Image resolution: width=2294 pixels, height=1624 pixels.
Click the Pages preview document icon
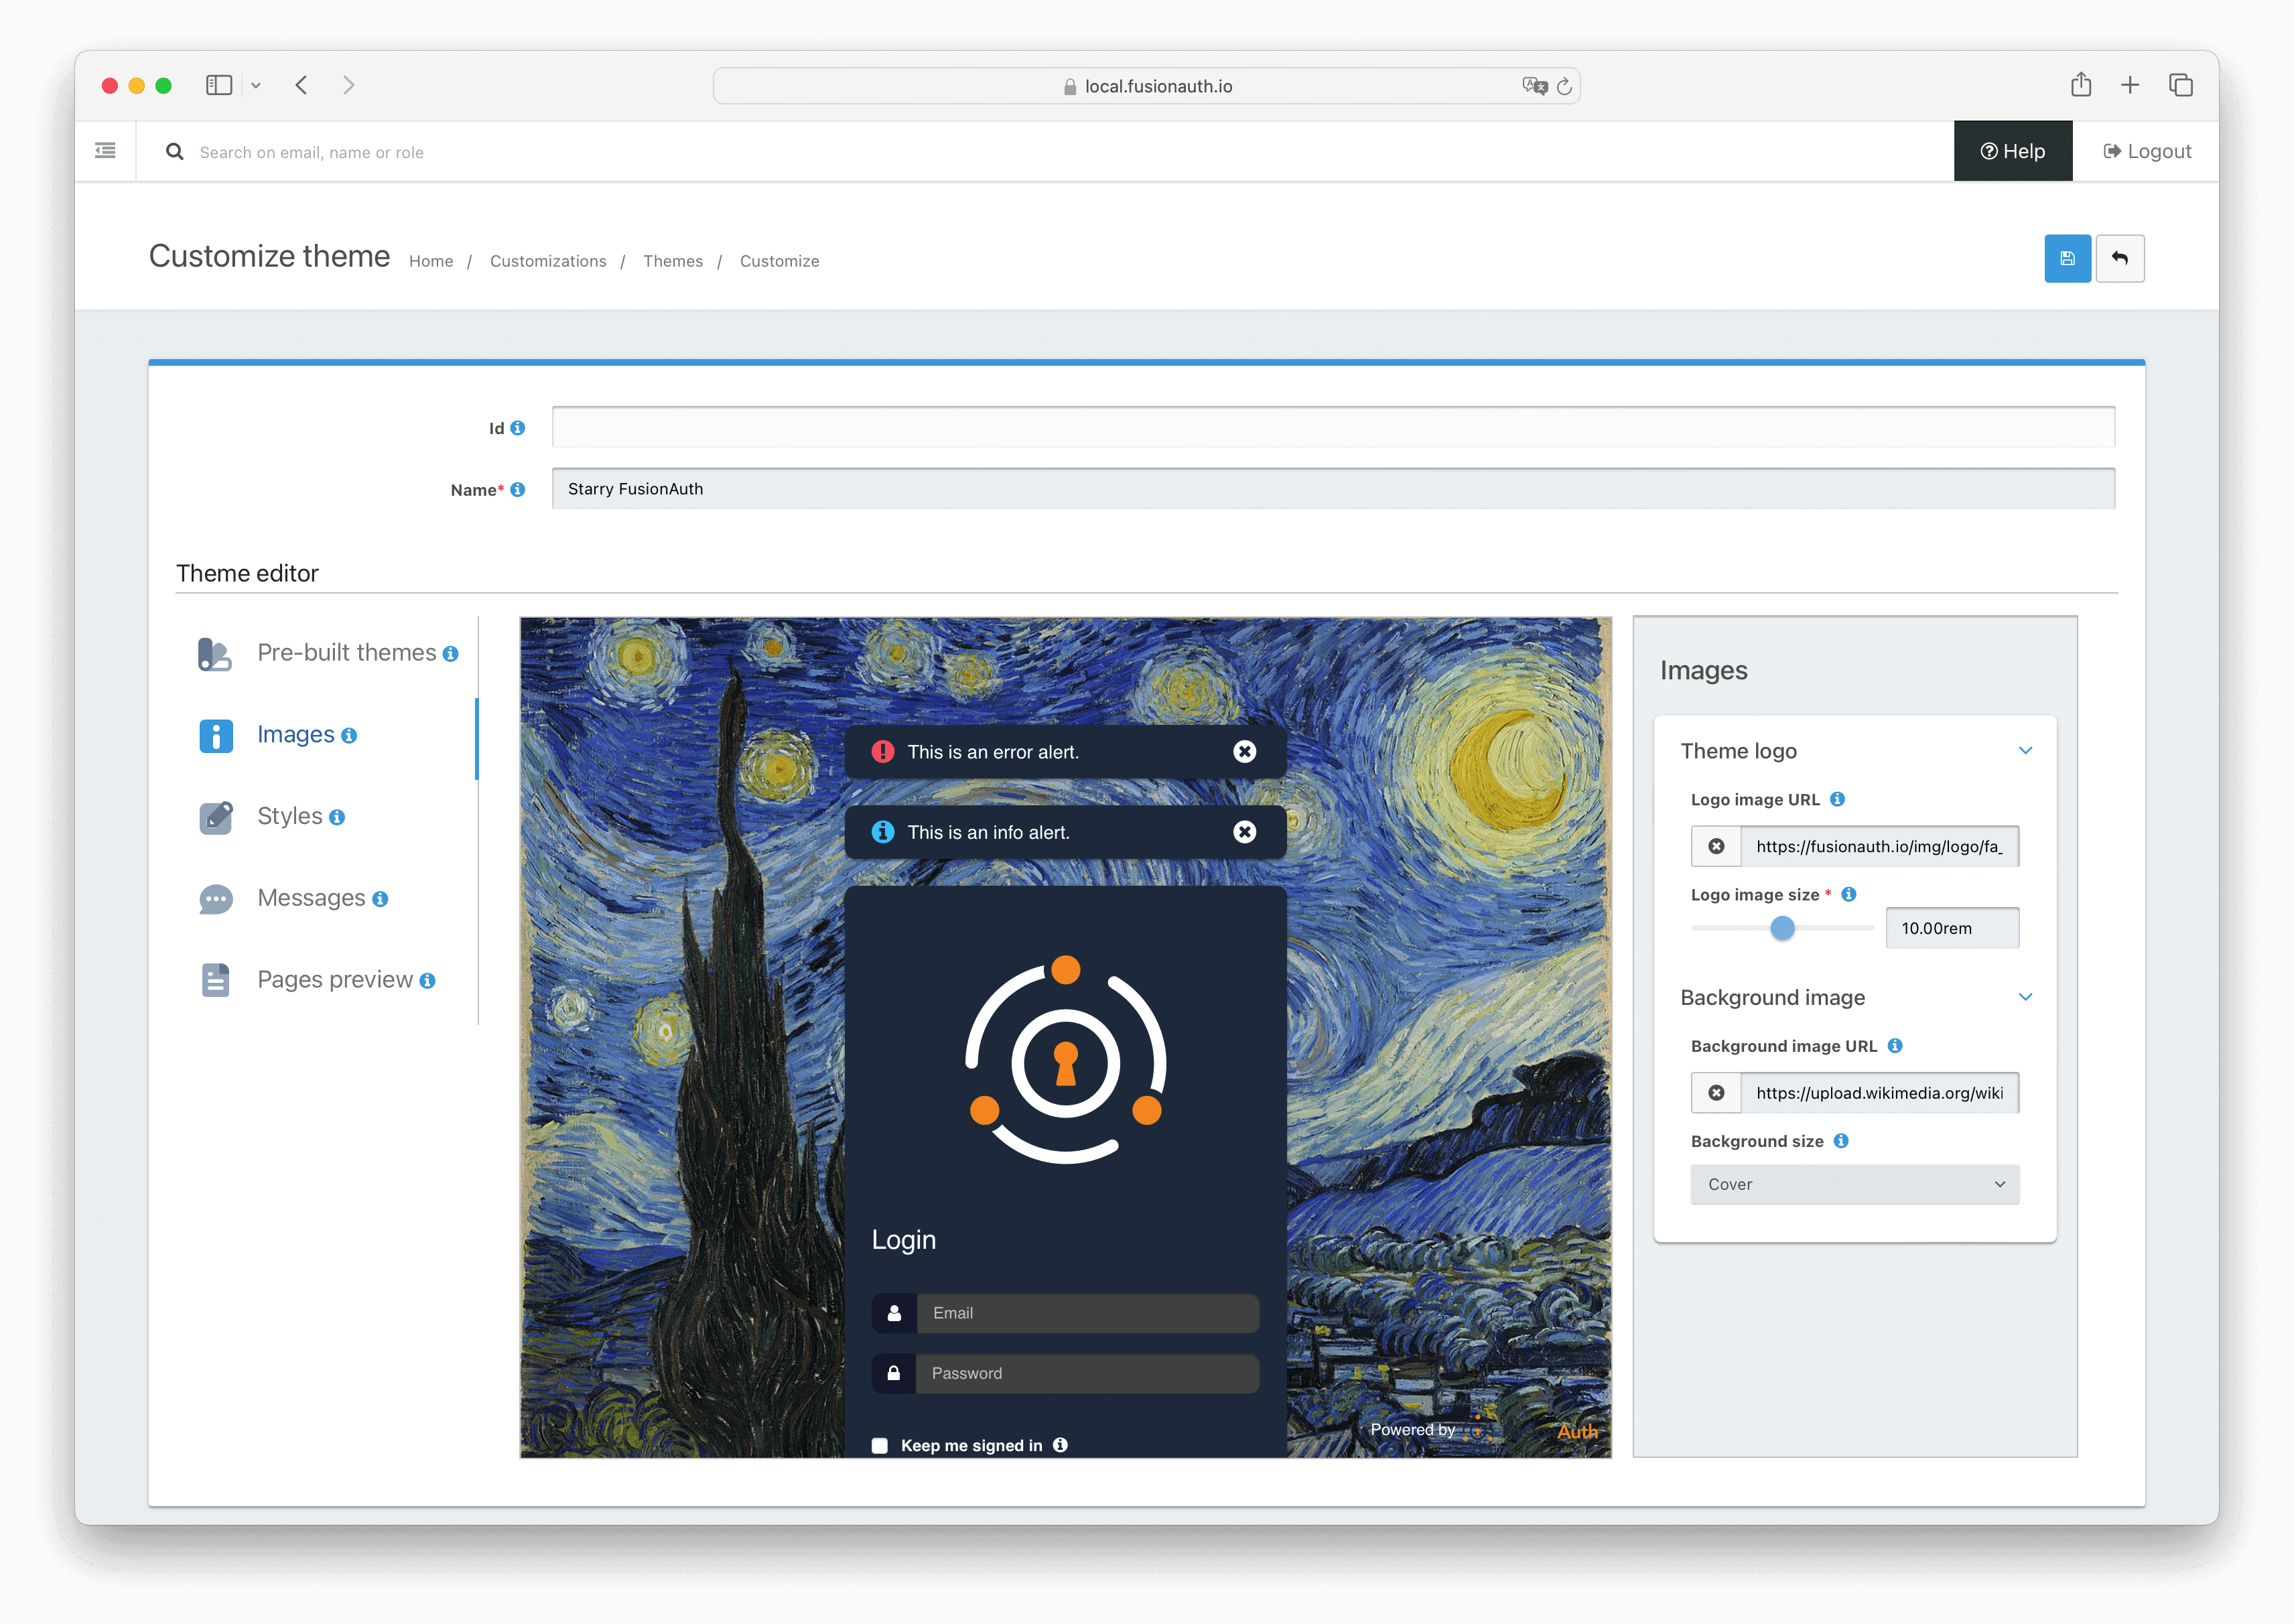coord(215,980)
